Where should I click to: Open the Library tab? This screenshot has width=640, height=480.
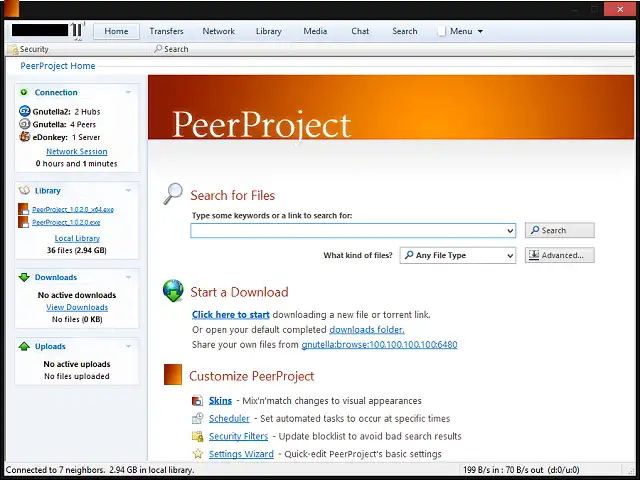point(269,31)
